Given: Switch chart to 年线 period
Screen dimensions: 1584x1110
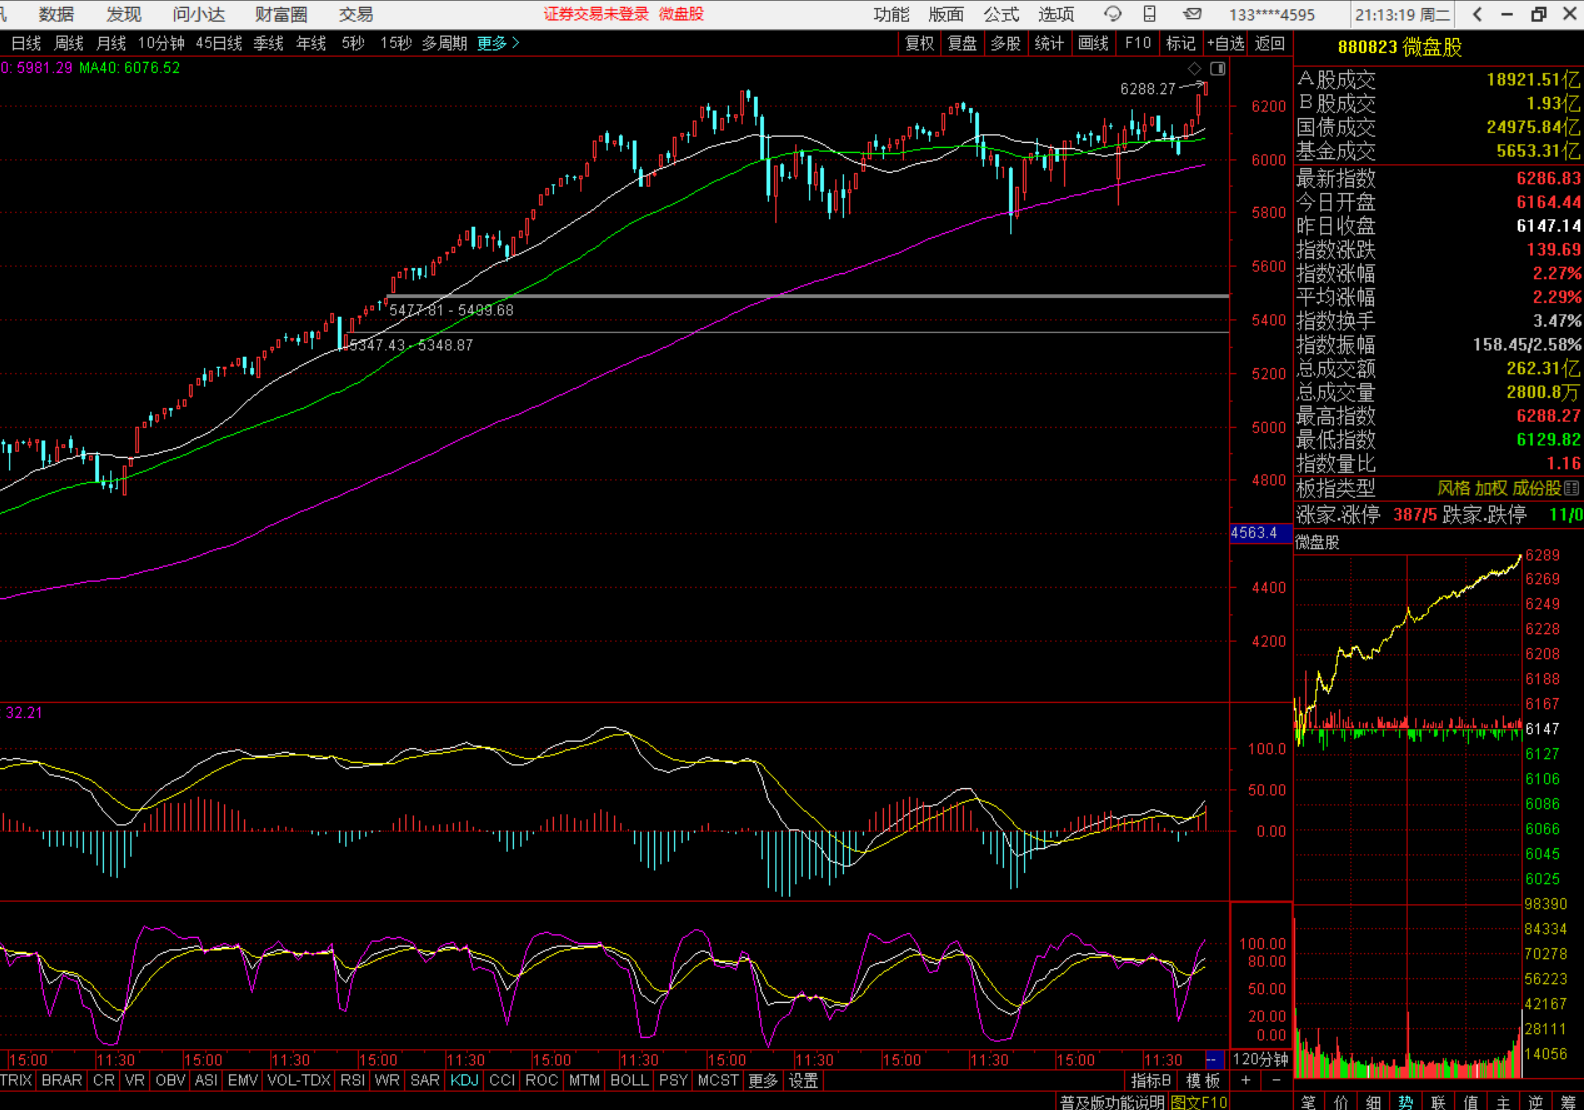Looking at the screenshot, I should [x=311, y=43].
